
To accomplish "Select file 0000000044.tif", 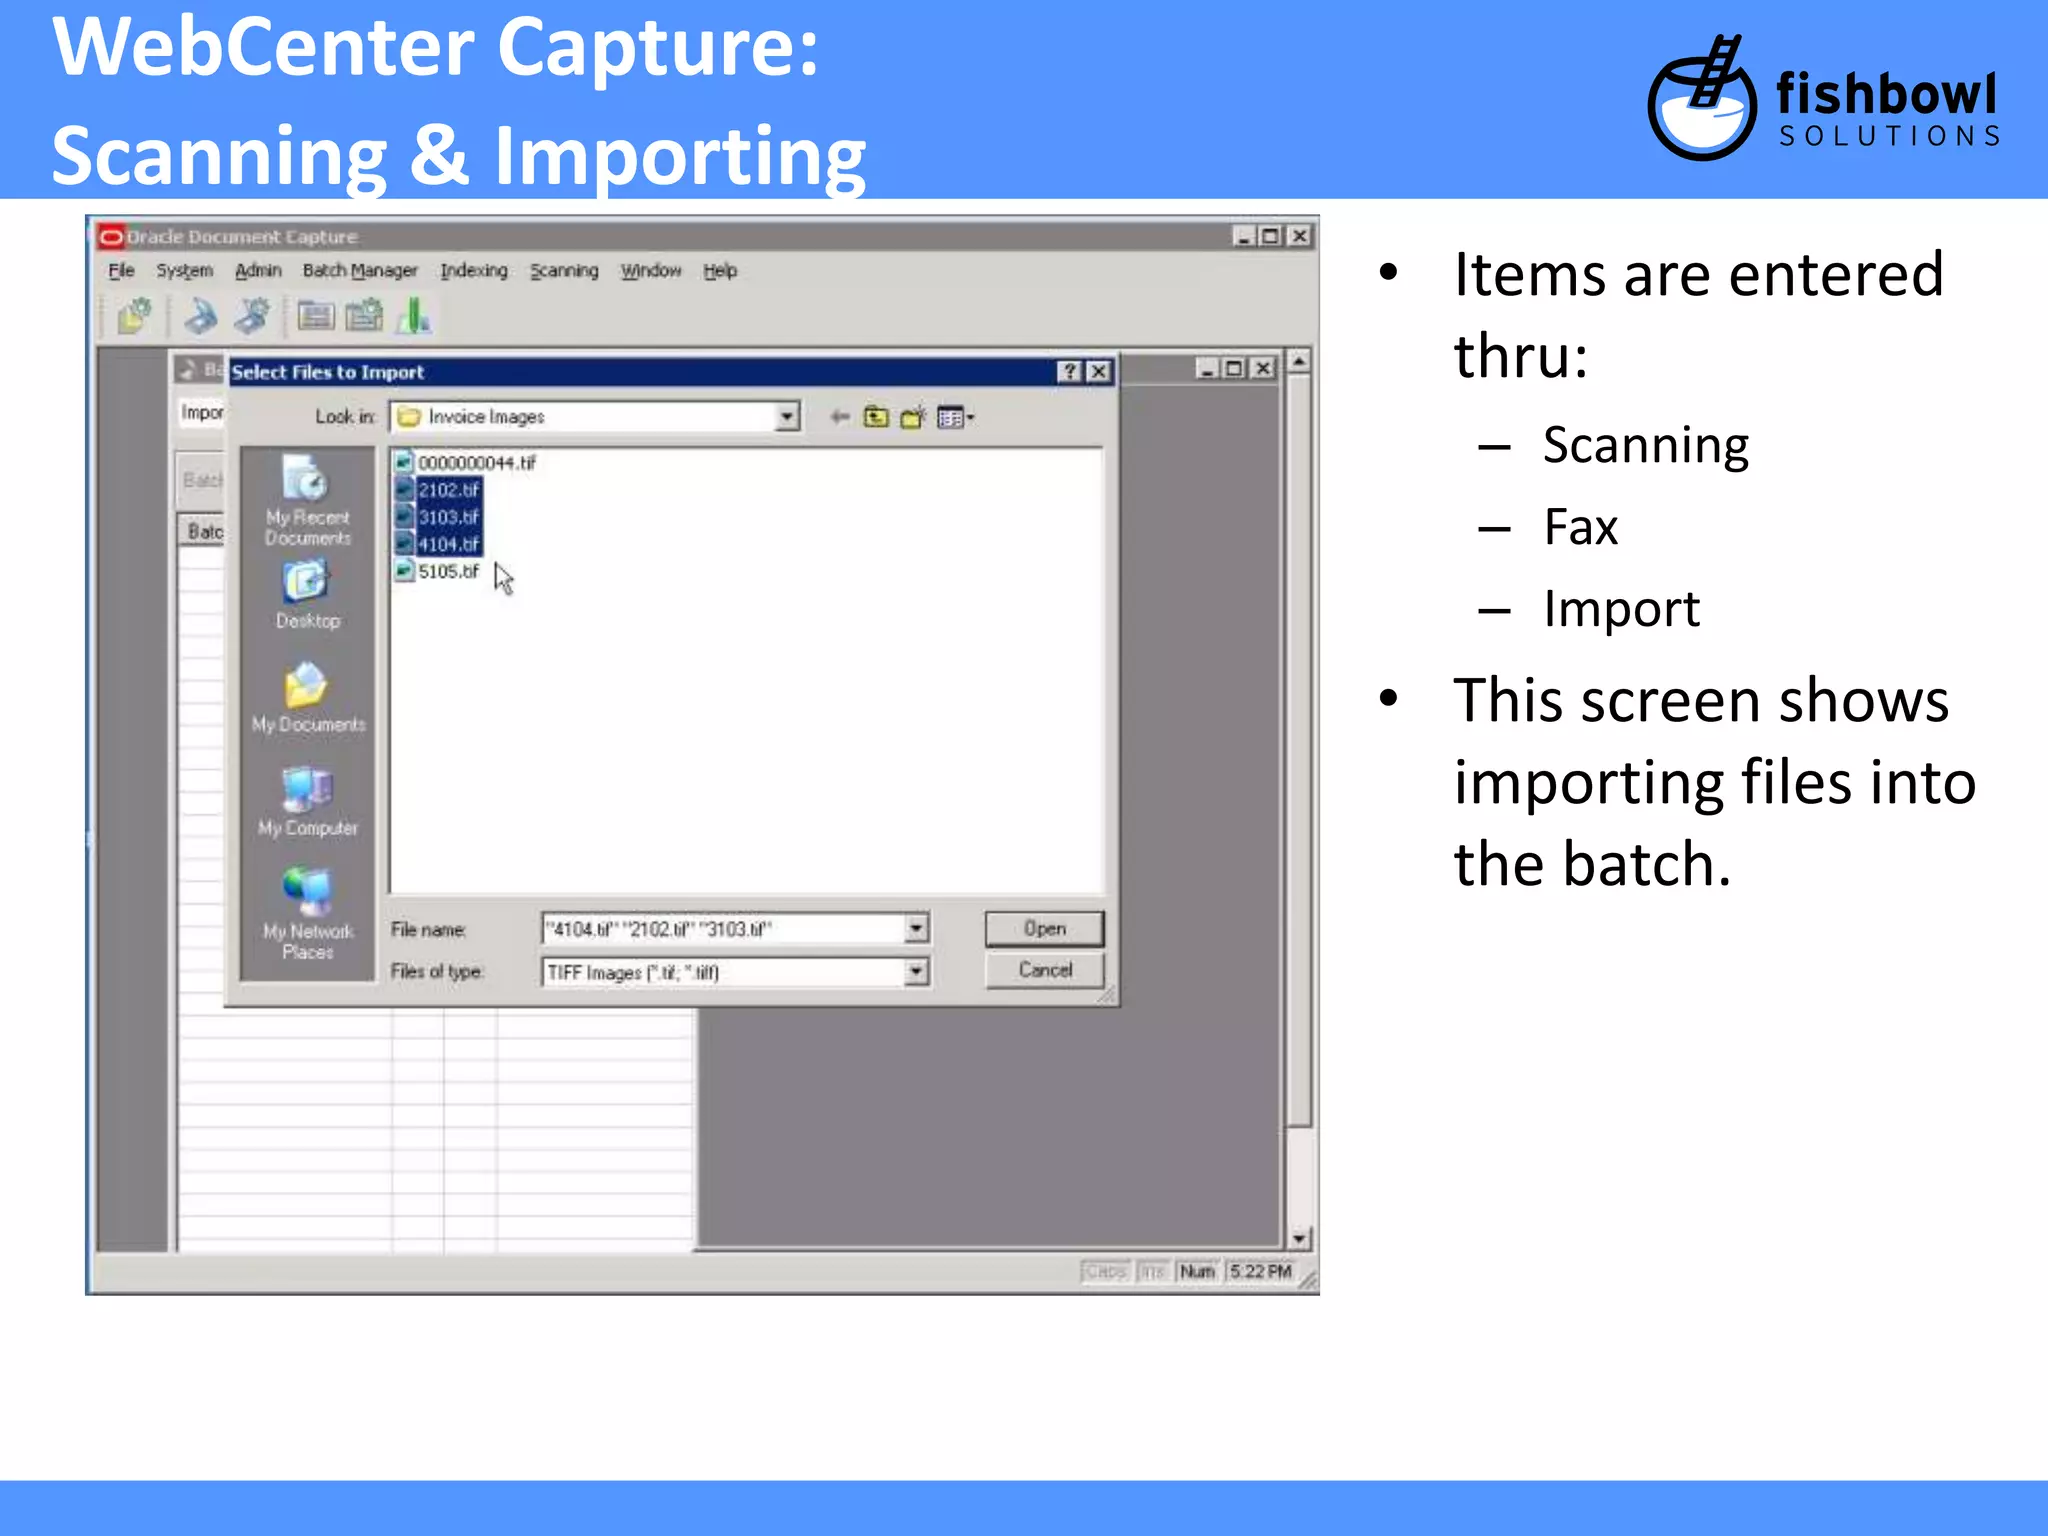I will click(x=466, y=463).
